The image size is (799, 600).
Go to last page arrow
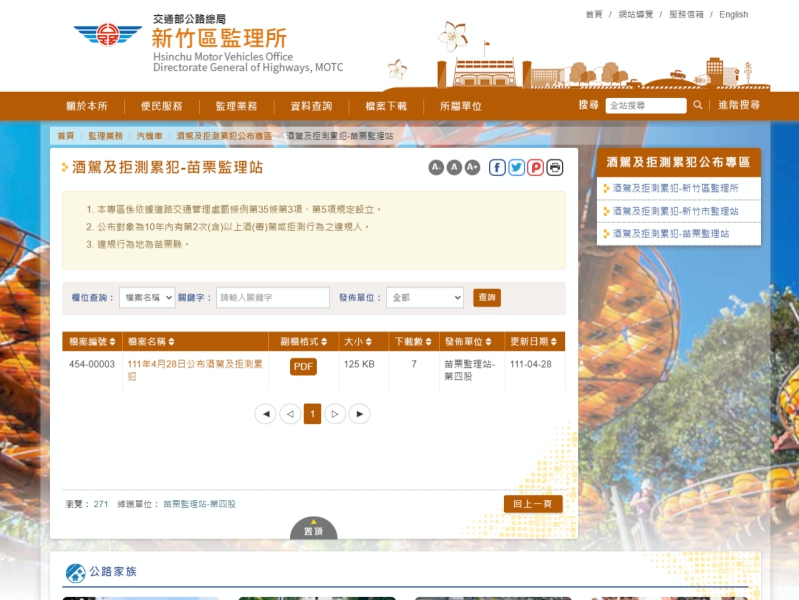click(x=359, y=414)
